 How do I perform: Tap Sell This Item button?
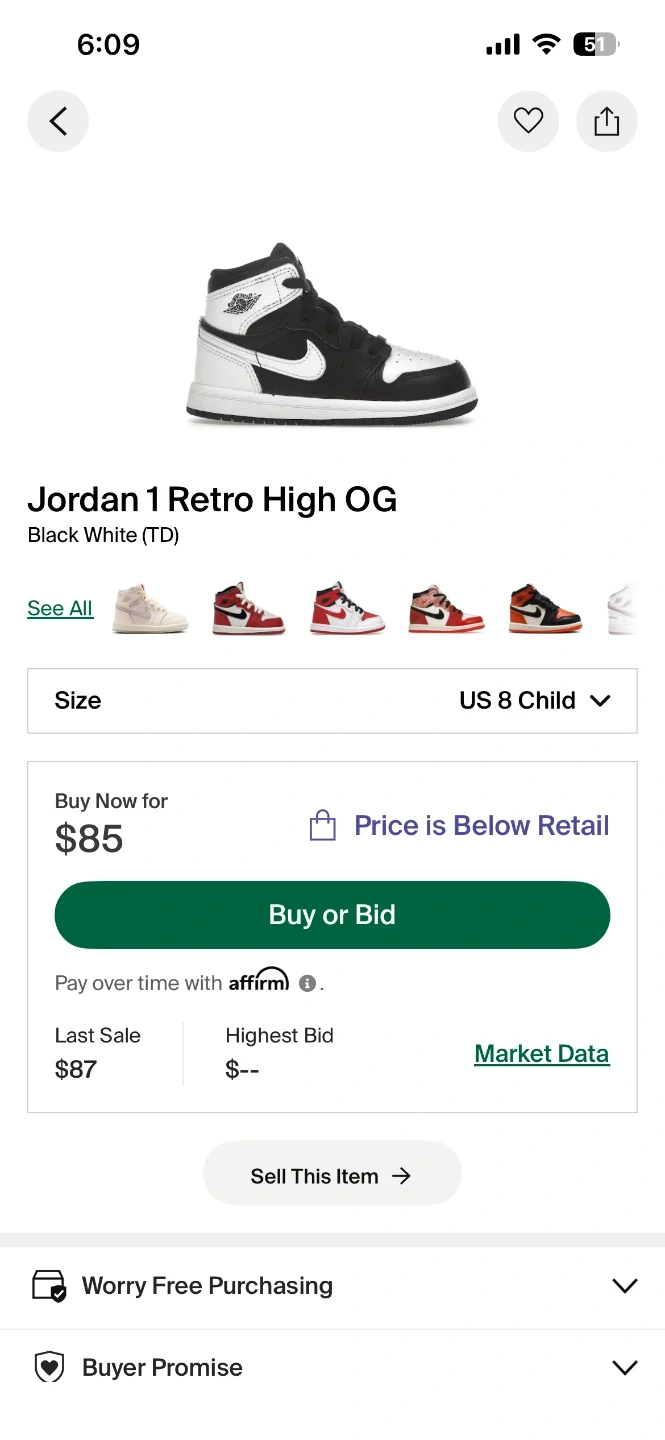pyautogui.click(x=332, y=1176)
